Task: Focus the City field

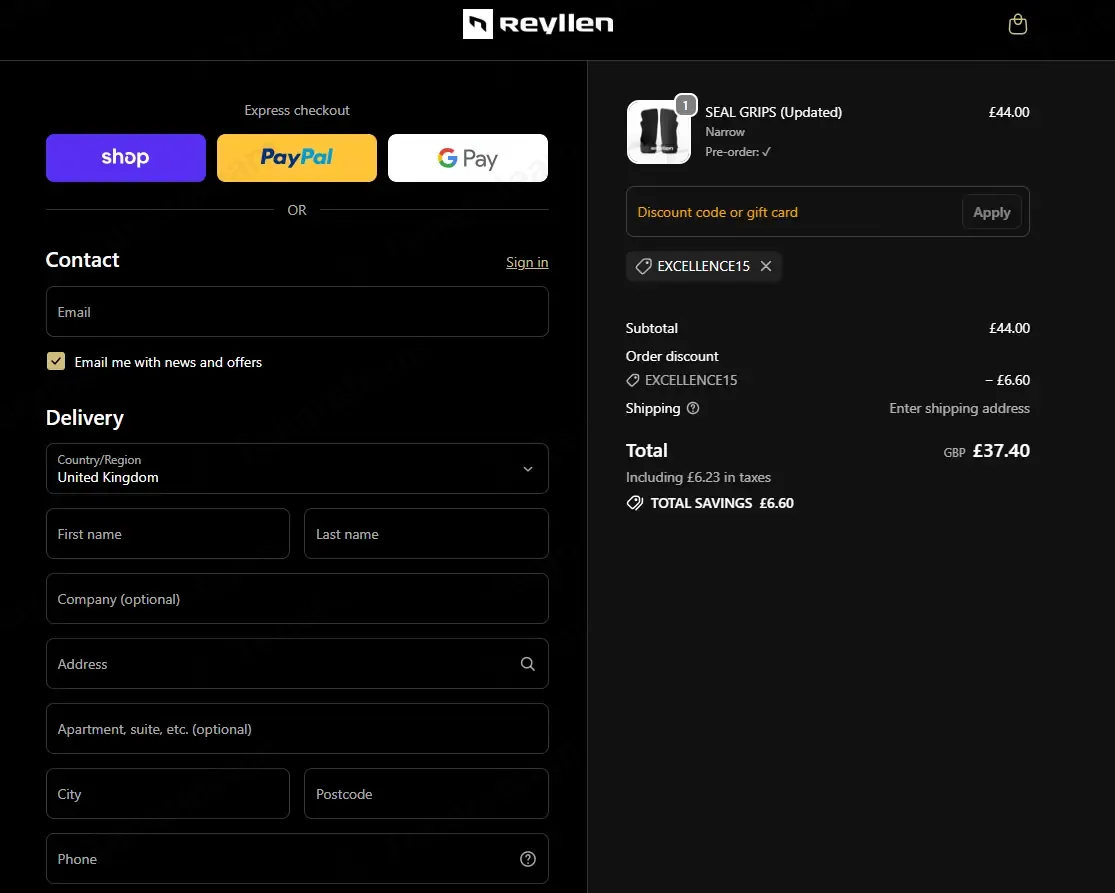Action: [168, 793]
